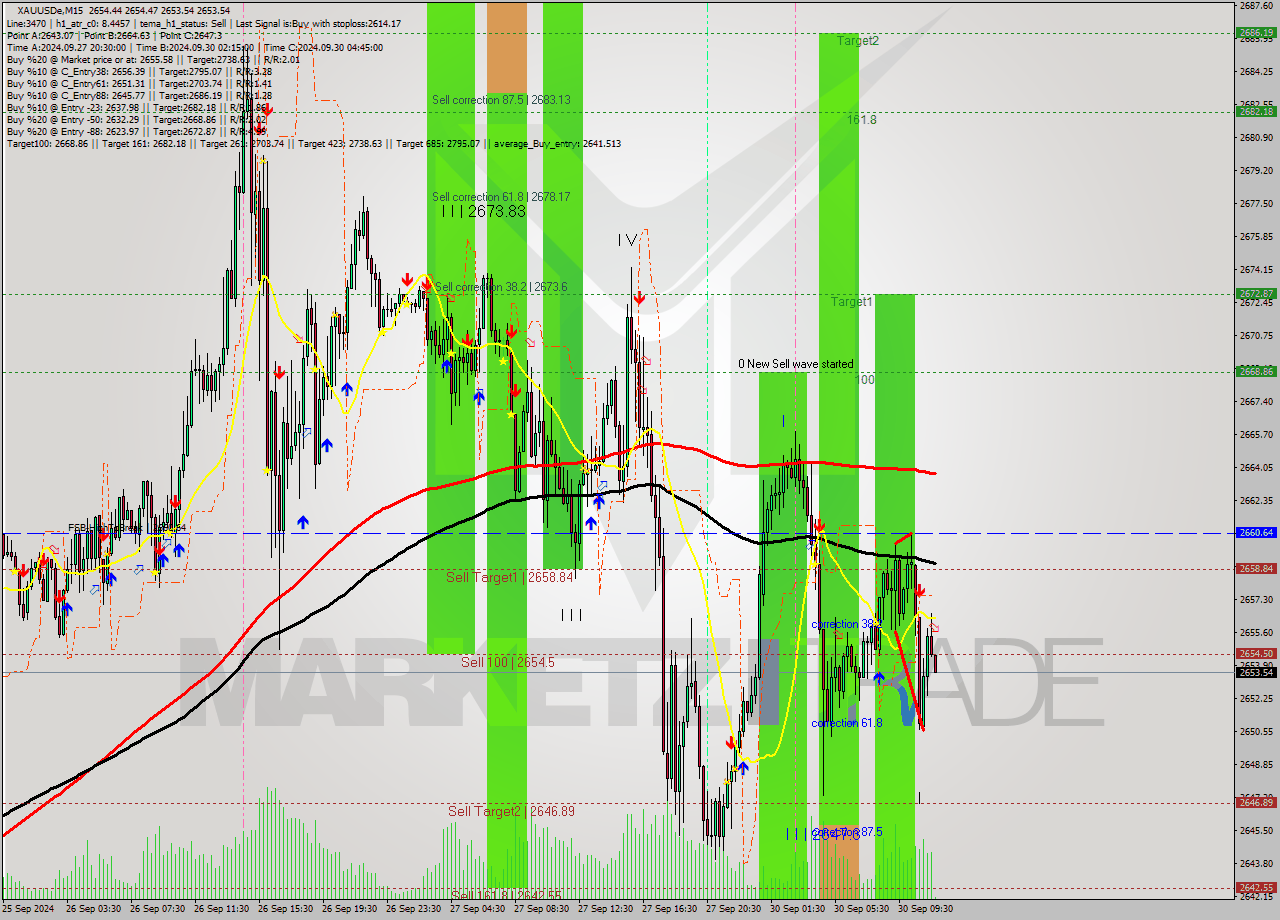Click the 0 New Sell wave started annotation
The image size is (1280, 920).
797,364
